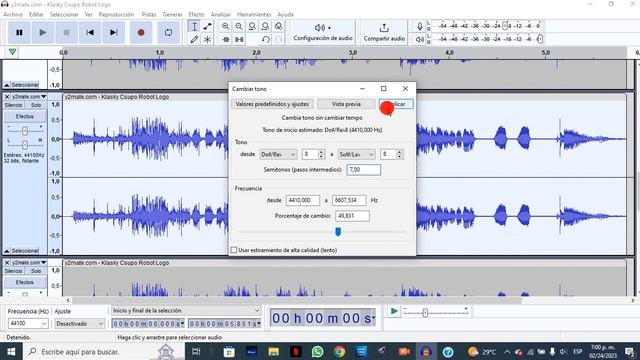Toggle the Loop playback button
This screenshot has height=360, width=640.
click(168, 32)
